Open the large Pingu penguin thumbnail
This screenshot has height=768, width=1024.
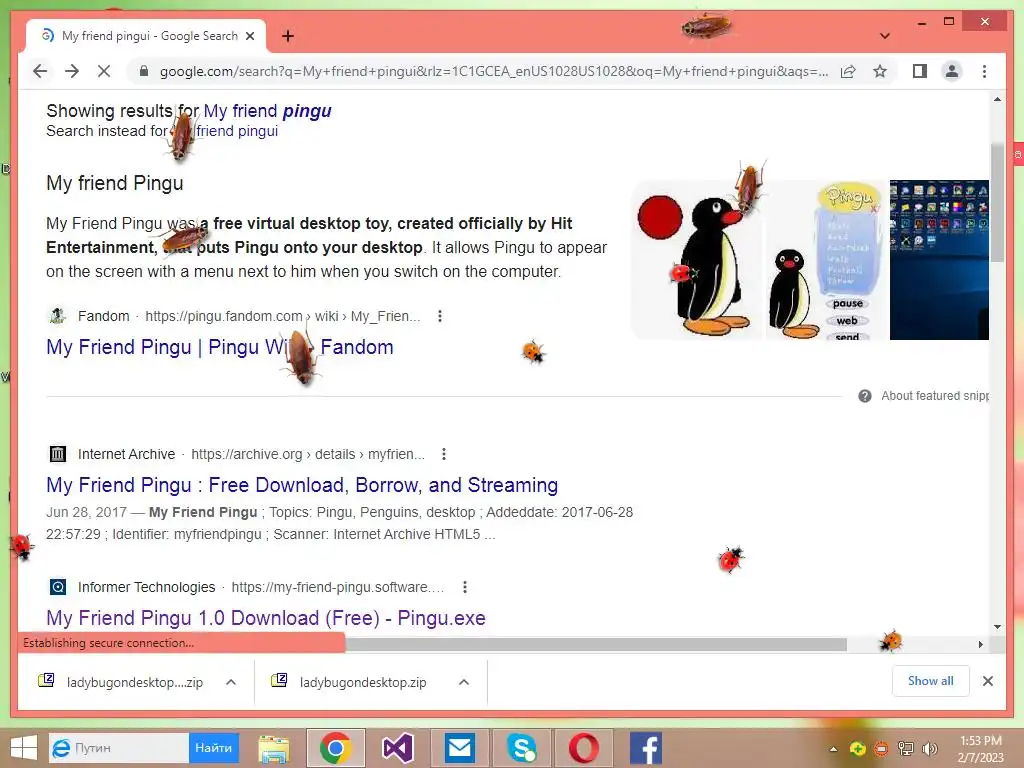(697, 260)
